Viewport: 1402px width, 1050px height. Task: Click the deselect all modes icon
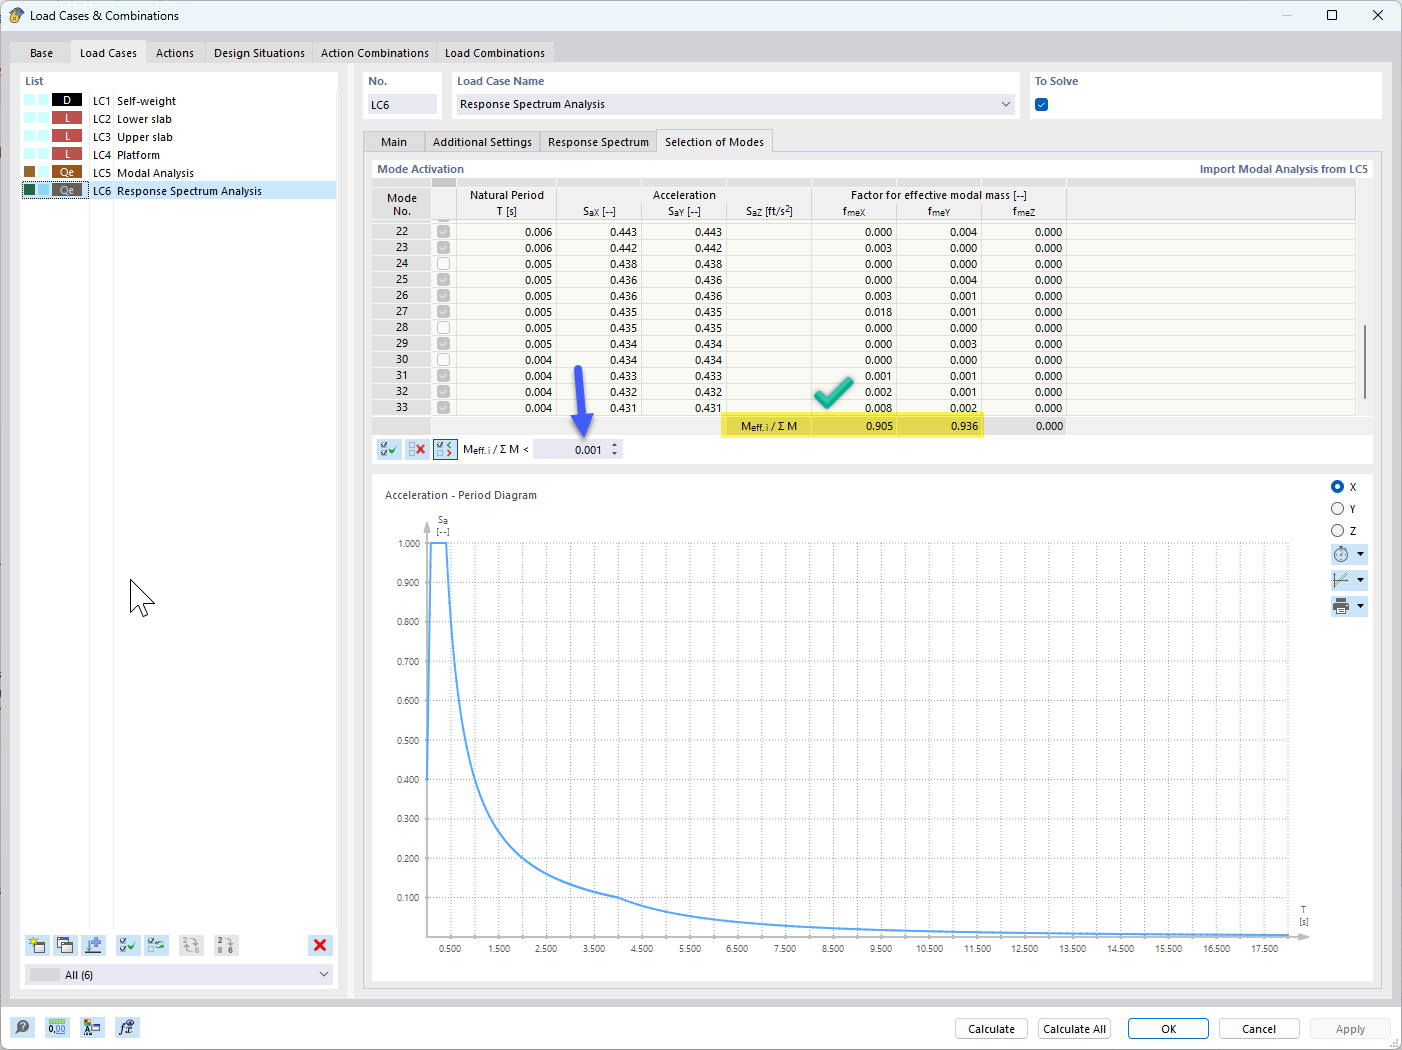(x=417, y=450)
